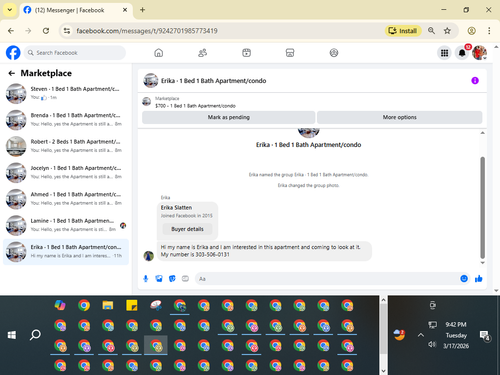This screenshot has height=375, width=500.
Task: Open the browser zoom magnifier icon
Action: (x=431, y=31)
